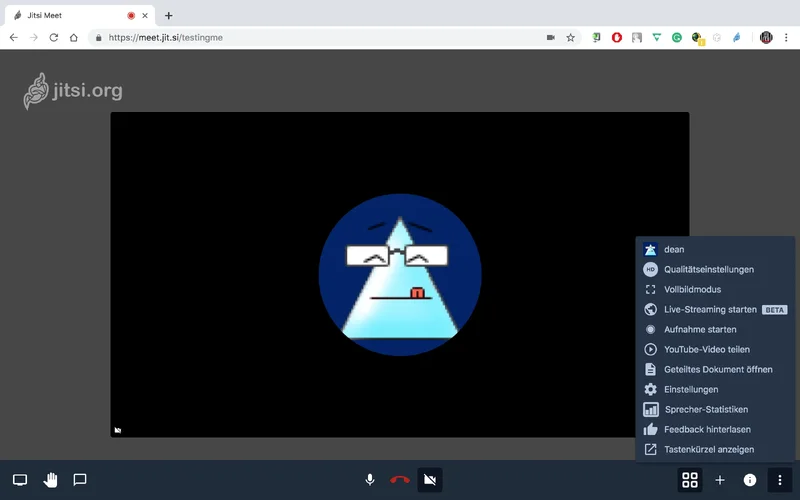Open the Chrome three-dot menu
Screen dimensions: 800x500
[x=786, y=37]
